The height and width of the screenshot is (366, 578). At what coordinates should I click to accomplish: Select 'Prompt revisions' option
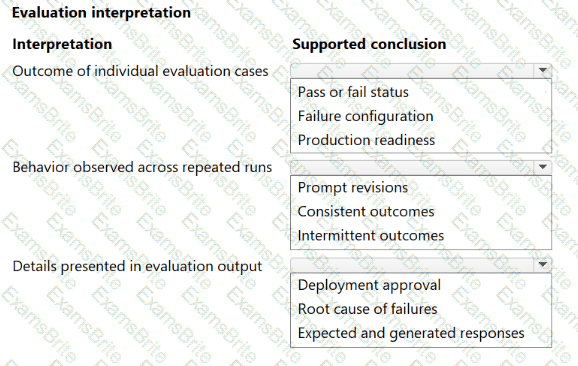click(x=353, y=188)
